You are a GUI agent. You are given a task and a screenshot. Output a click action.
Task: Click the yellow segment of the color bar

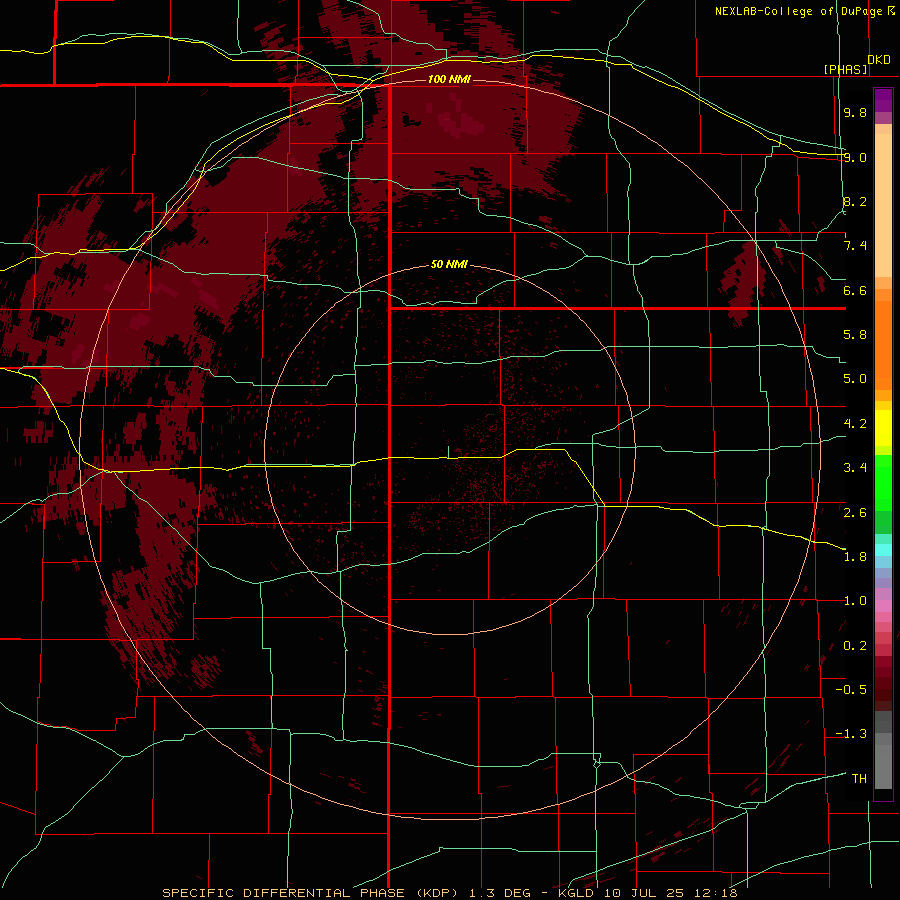pos(883,428)
